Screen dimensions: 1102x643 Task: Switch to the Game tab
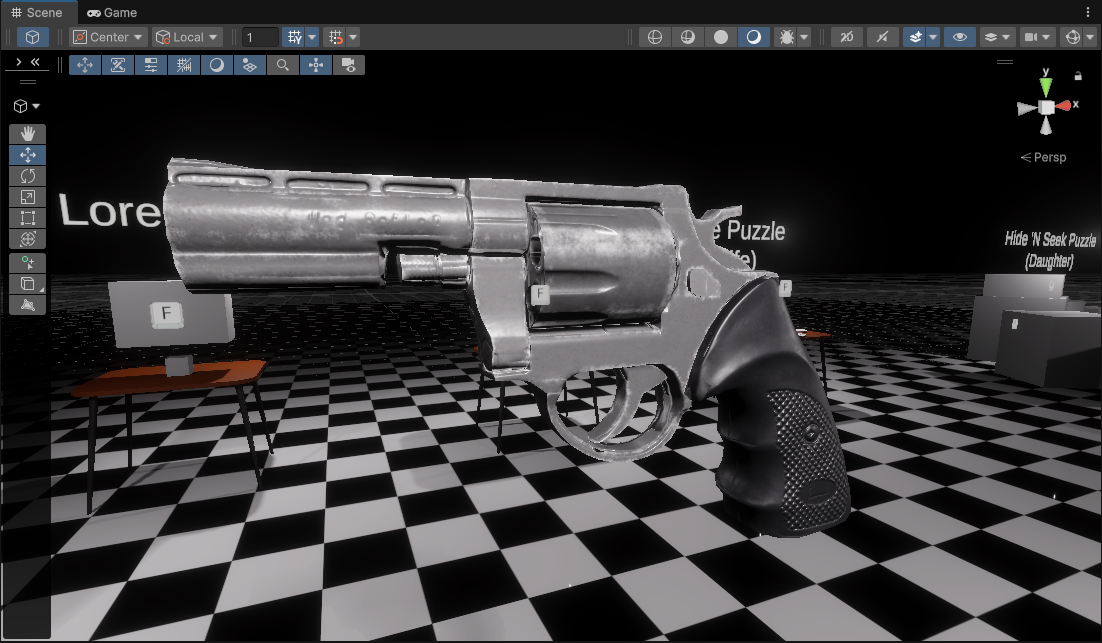[x=112, y=13]
